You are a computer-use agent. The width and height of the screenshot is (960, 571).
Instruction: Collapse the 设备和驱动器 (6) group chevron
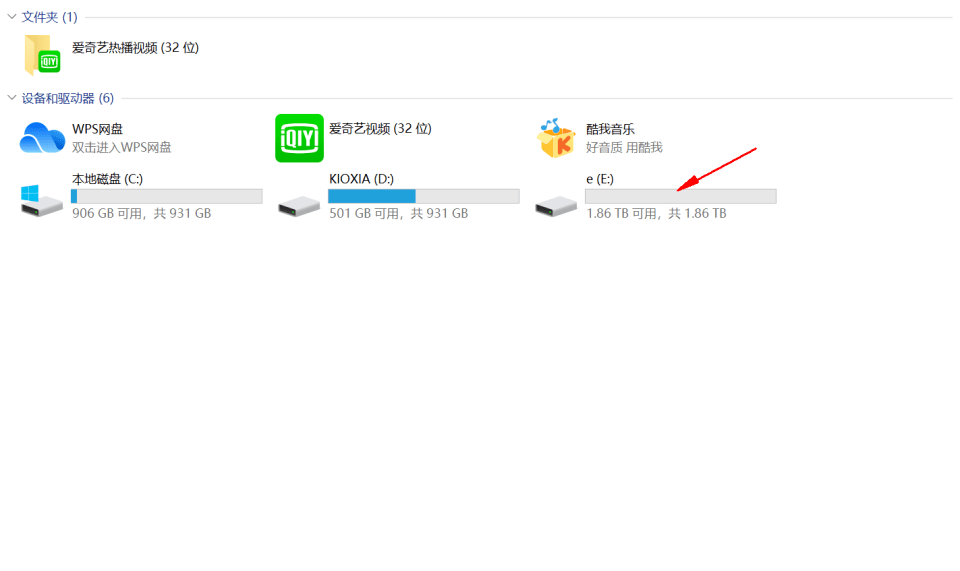tap(12, 98)
